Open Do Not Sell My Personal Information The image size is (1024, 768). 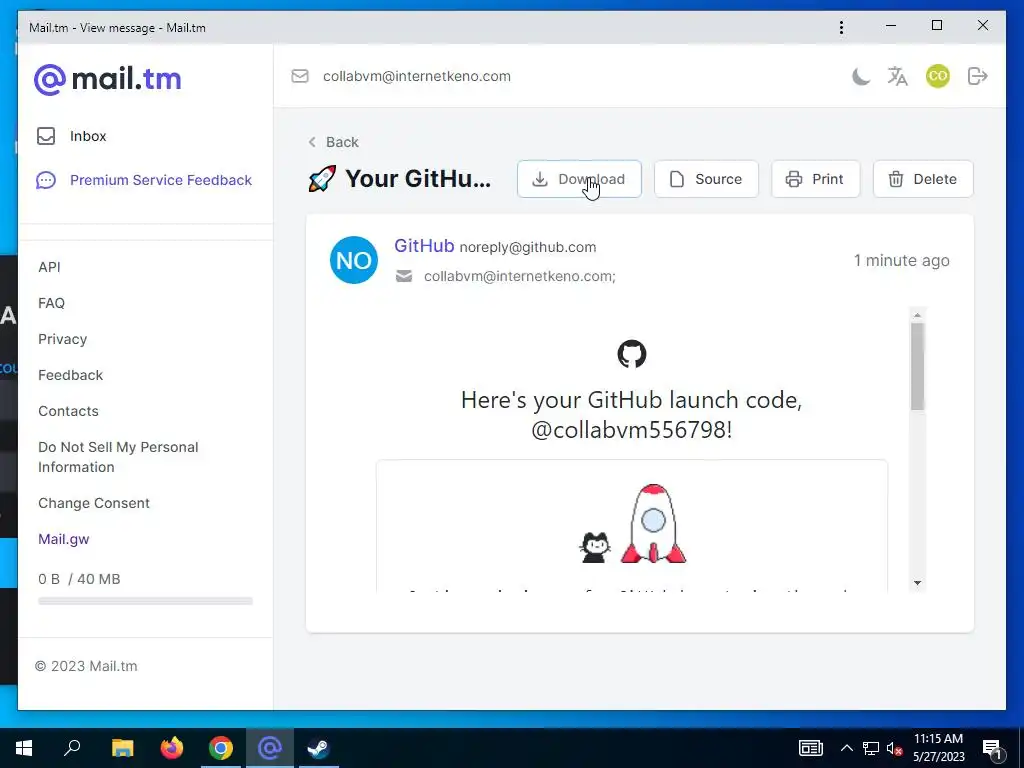118,457
